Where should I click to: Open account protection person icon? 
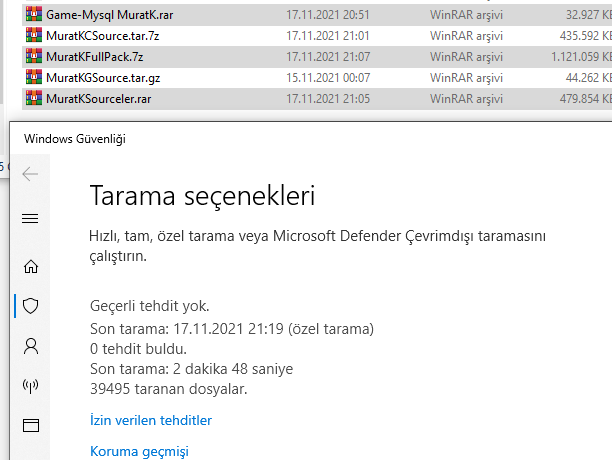31,346
